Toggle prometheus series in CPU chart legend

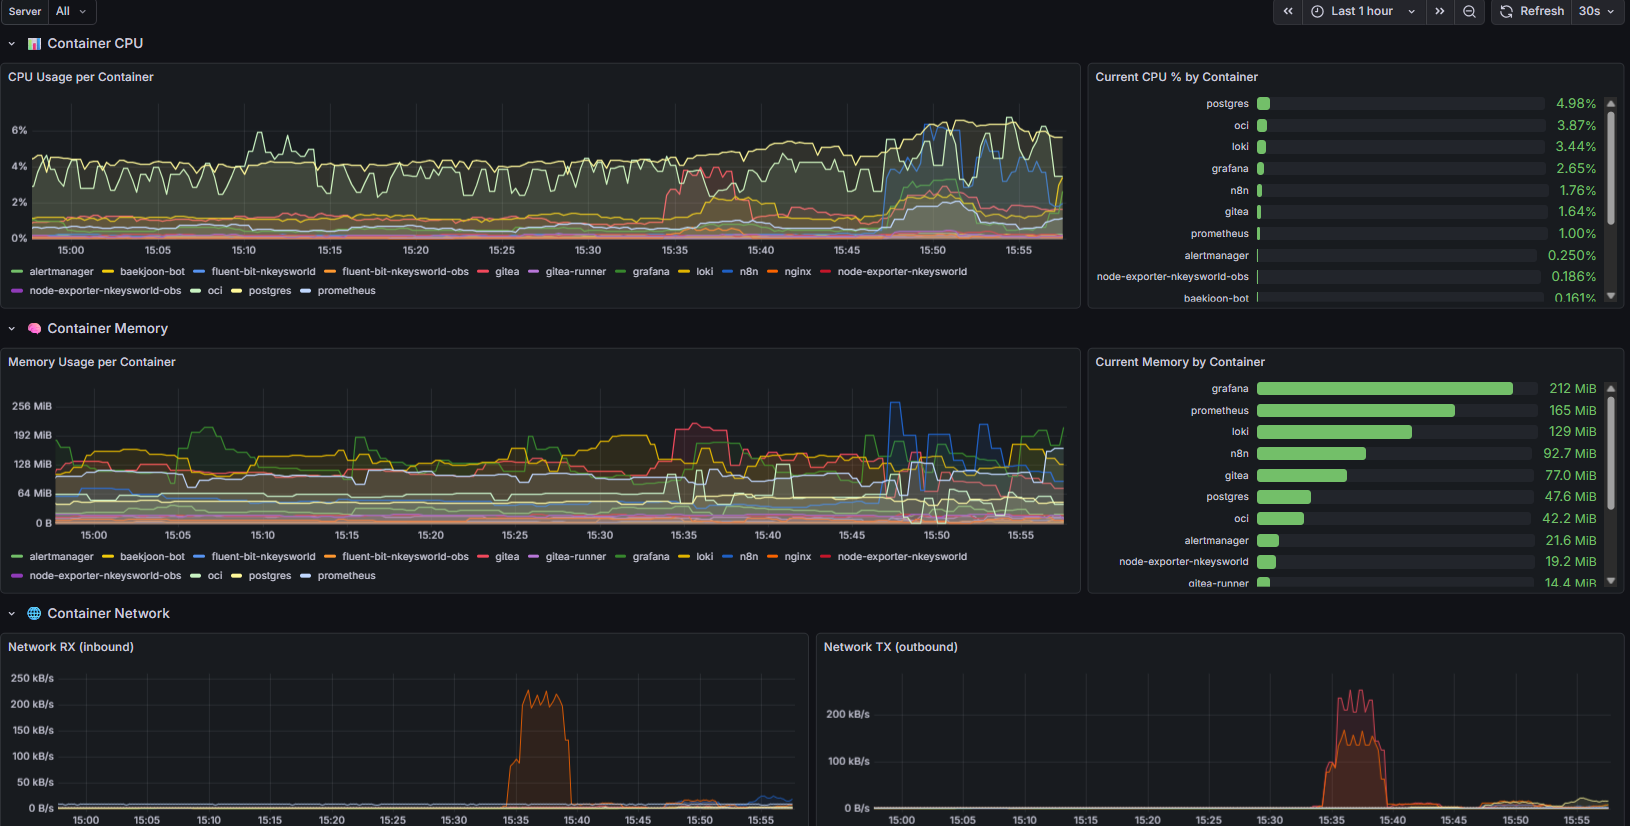click(x=346, y=291)
